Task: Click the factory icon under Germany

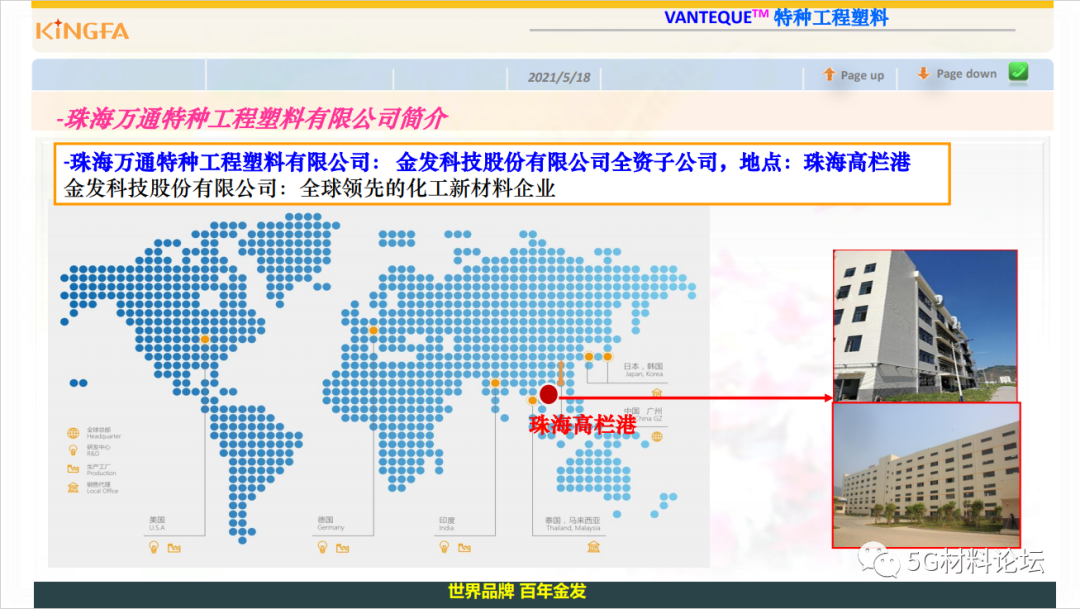Action: (342, 548)
